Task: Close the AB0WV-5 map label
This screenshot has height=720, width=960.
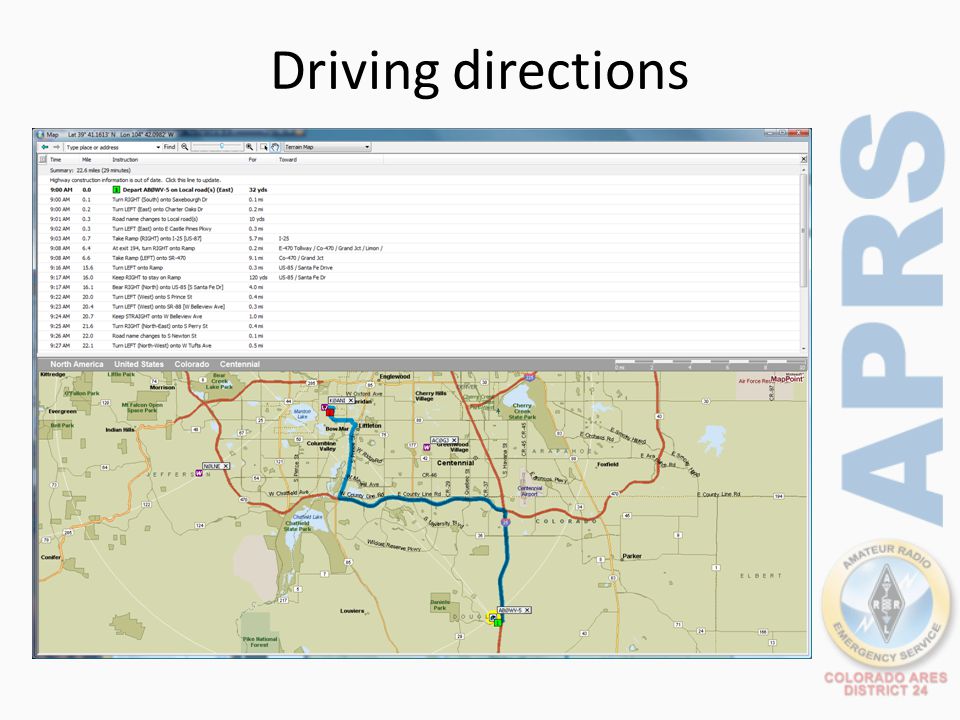Action: tap(527, 610)
